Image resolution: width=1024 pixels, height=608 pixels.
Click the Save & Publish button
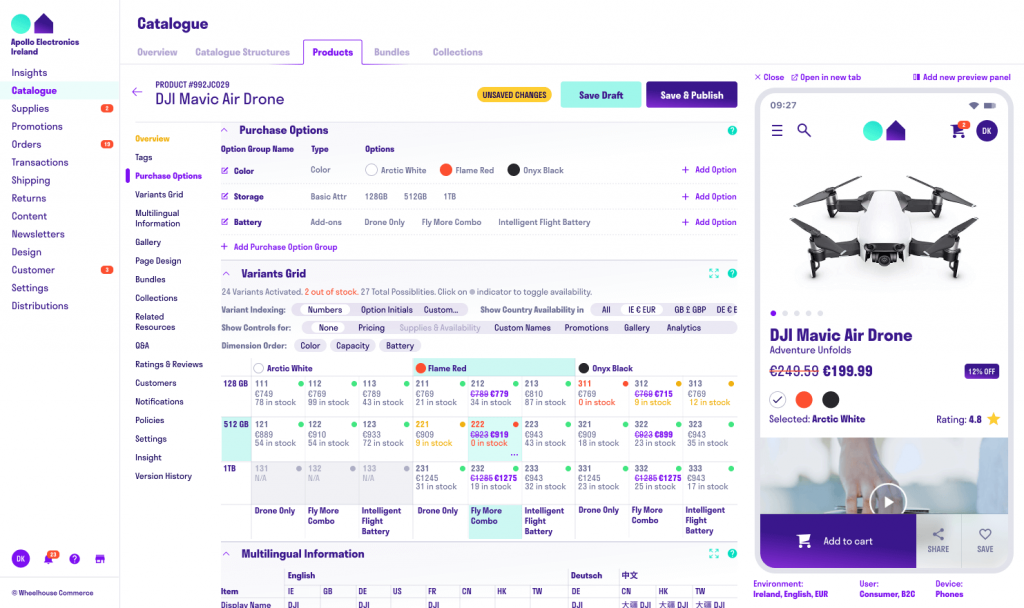coord(691,95)
